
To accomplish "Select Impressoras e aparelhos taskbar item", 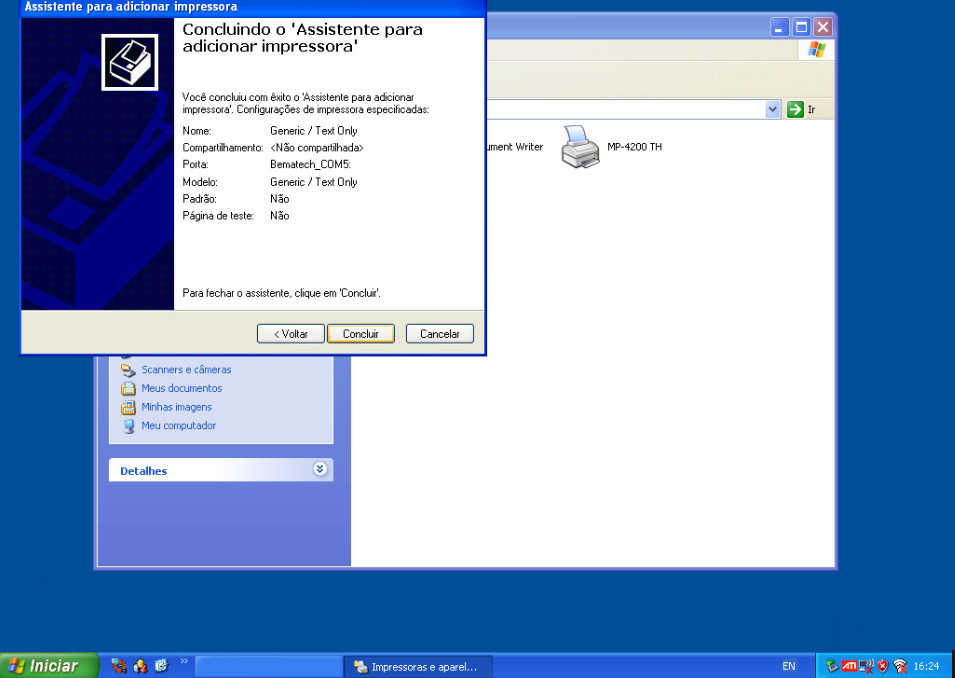I will [417, 666].
